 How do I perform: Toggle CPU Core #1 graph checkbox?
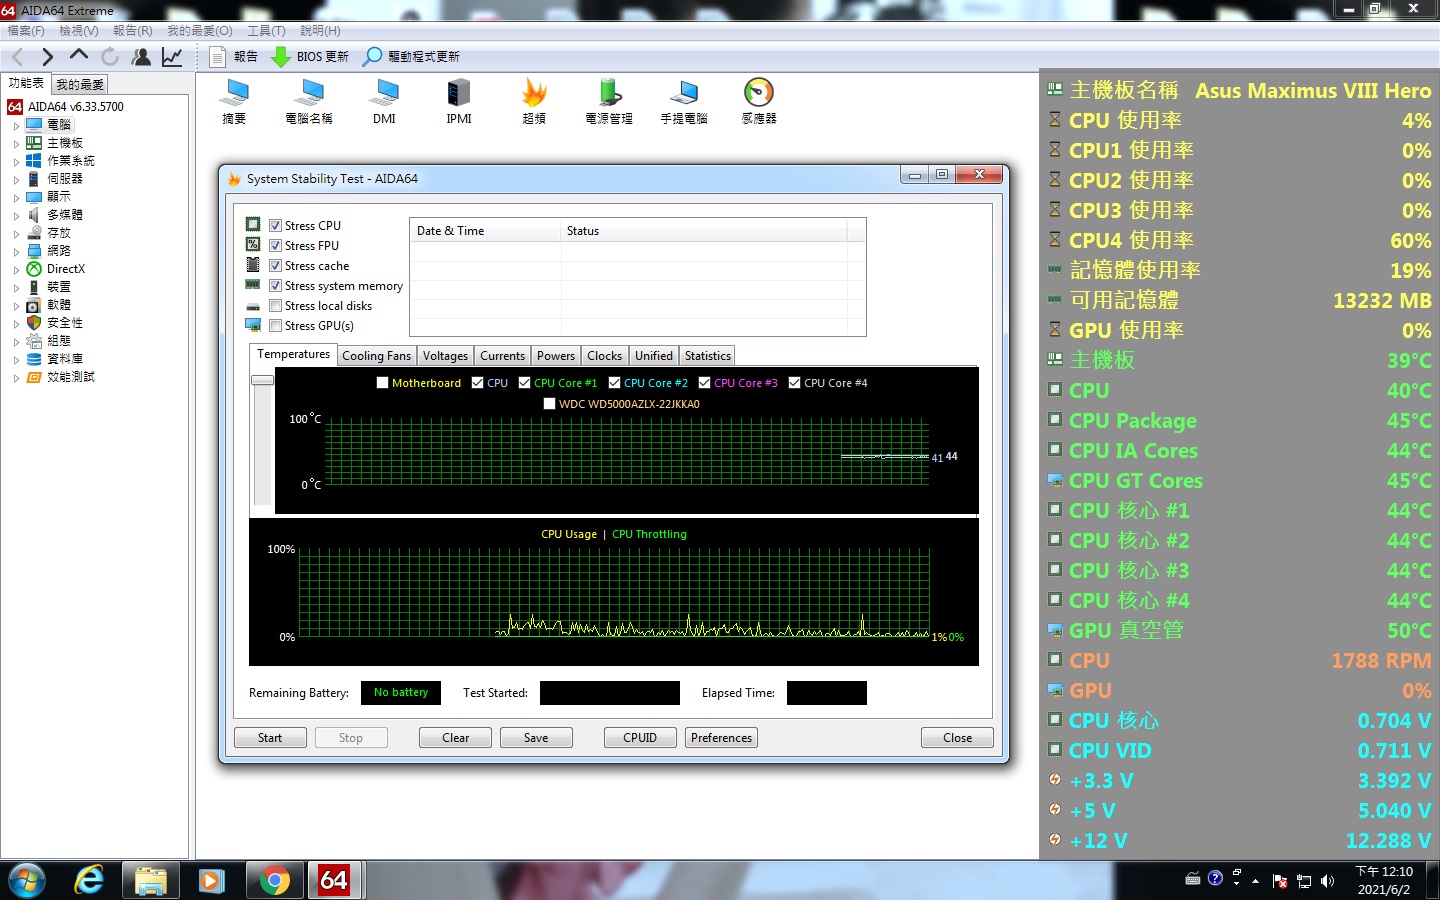point(524,383)
